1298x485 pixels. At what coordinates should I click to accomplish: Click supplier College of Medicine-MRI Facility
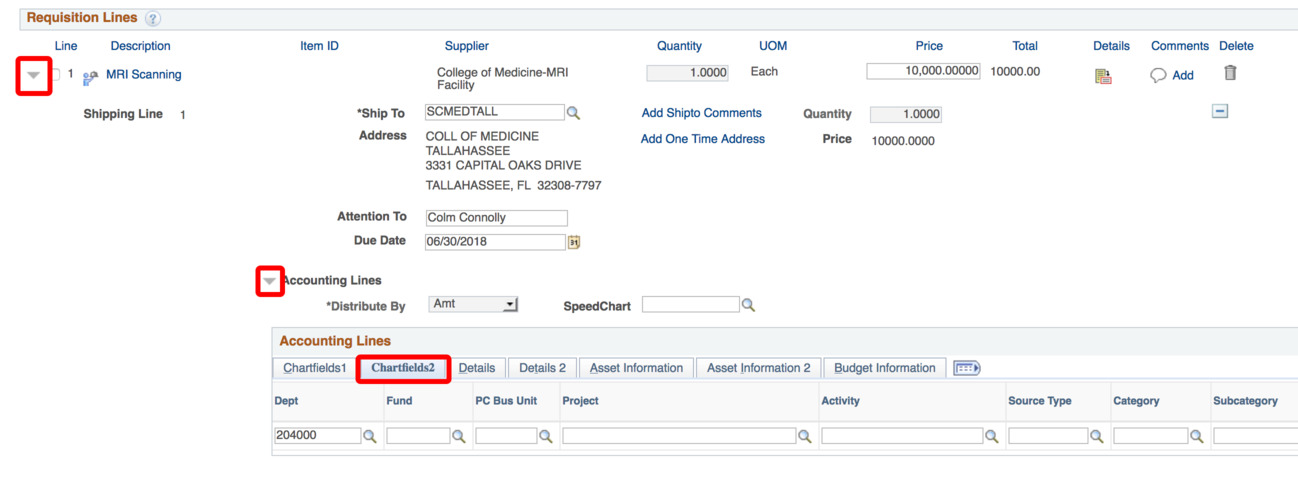[x=502, y=79]
